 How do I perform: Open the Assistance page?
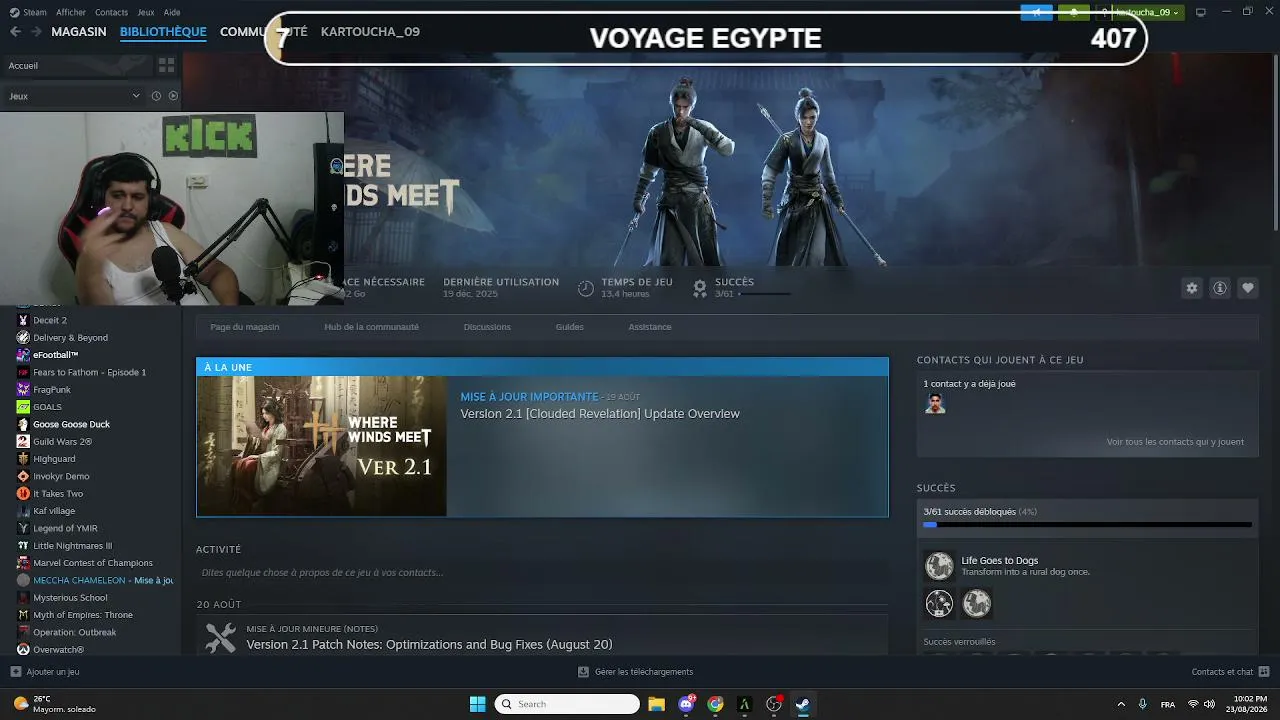pos(650,327)
